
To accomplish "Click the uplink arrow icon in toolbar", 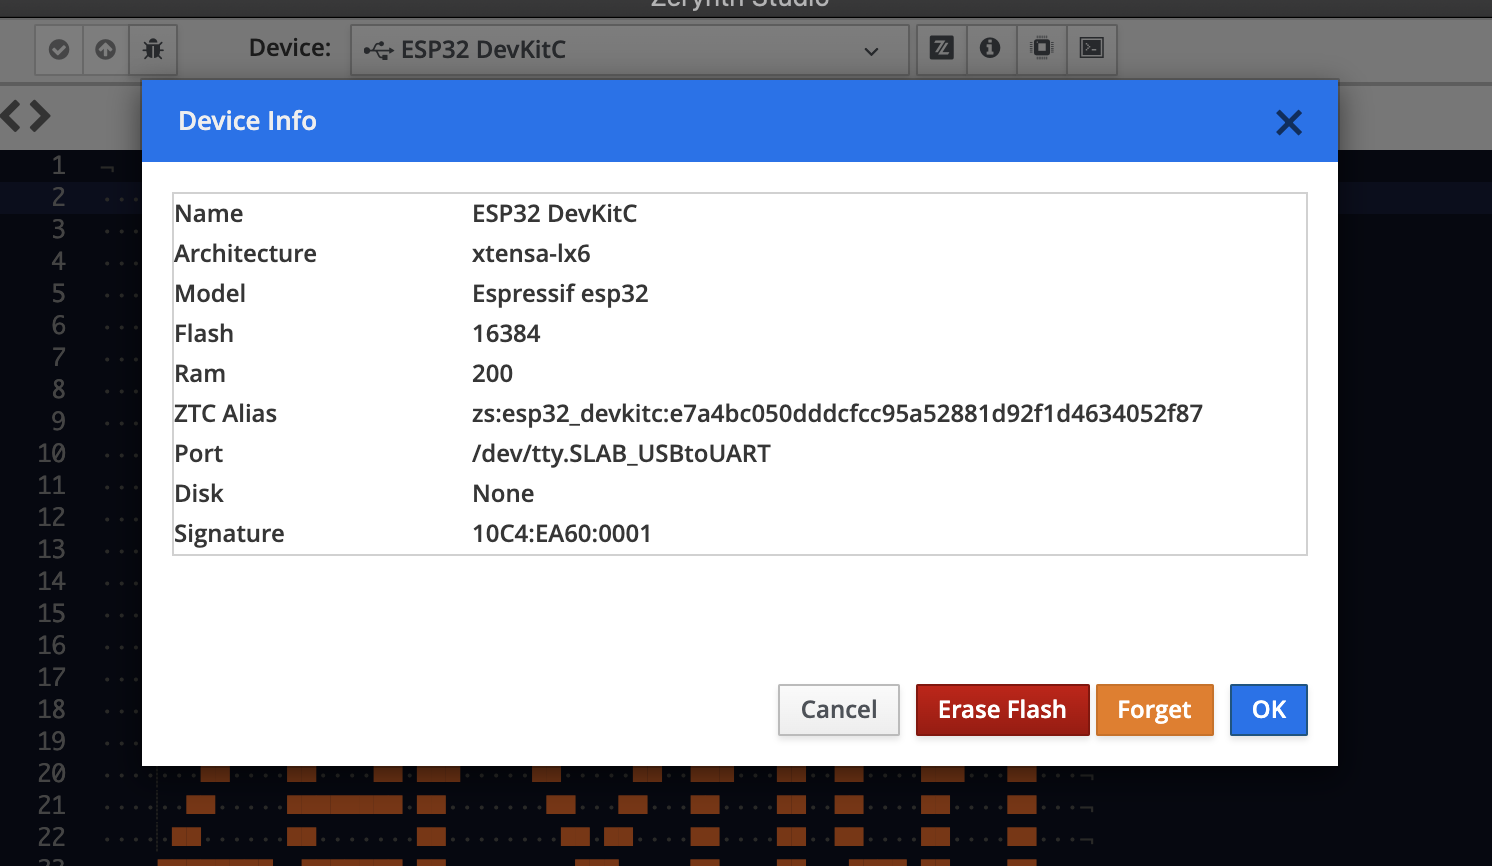I will (105, 49).
